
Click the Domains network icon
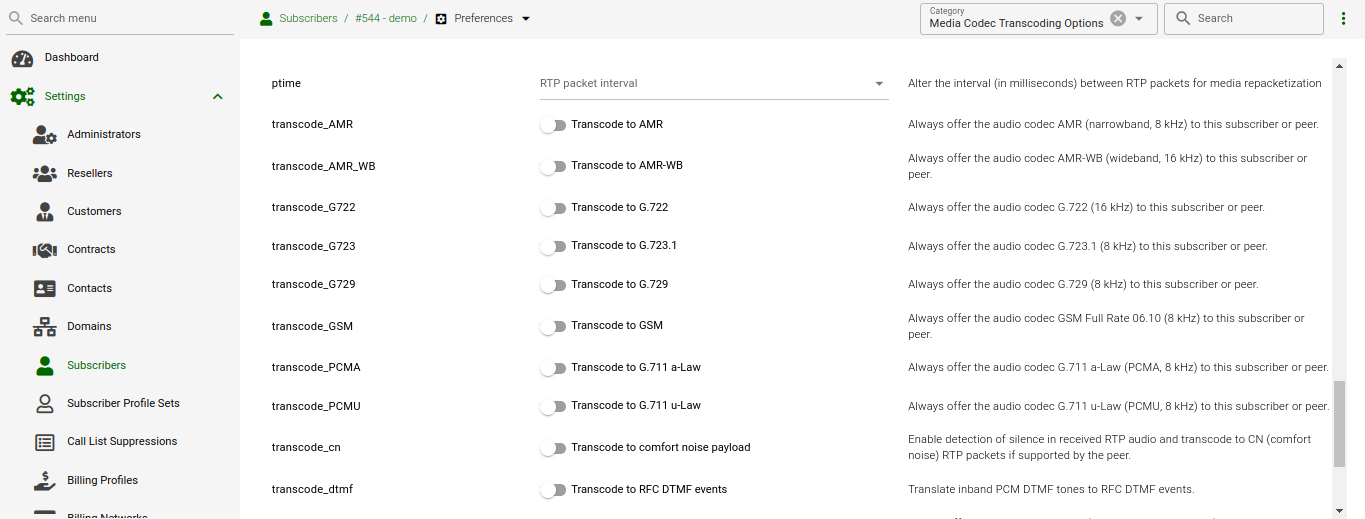pos(45,327)
